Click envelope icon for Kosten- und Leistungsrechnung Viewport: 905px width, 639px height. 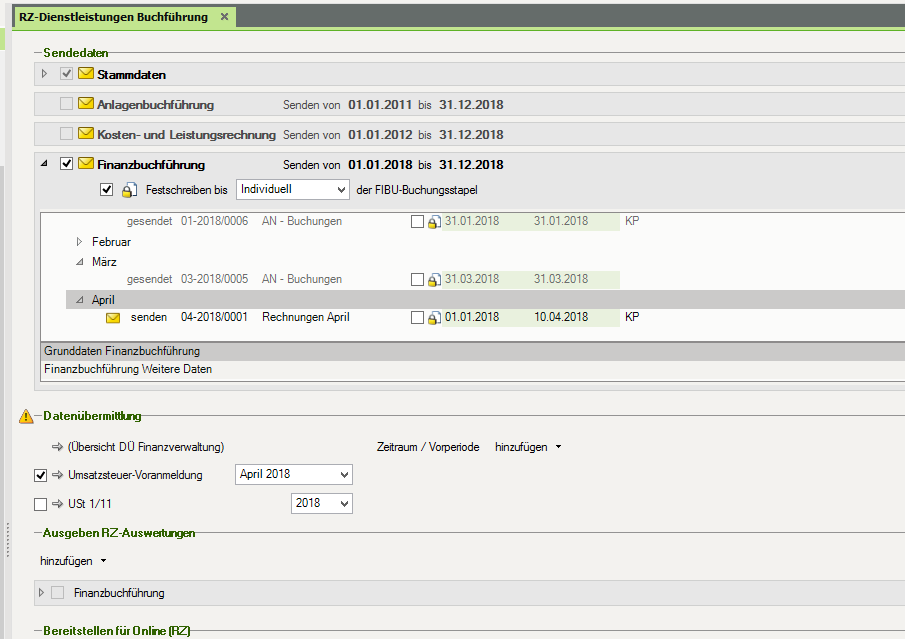86,134
